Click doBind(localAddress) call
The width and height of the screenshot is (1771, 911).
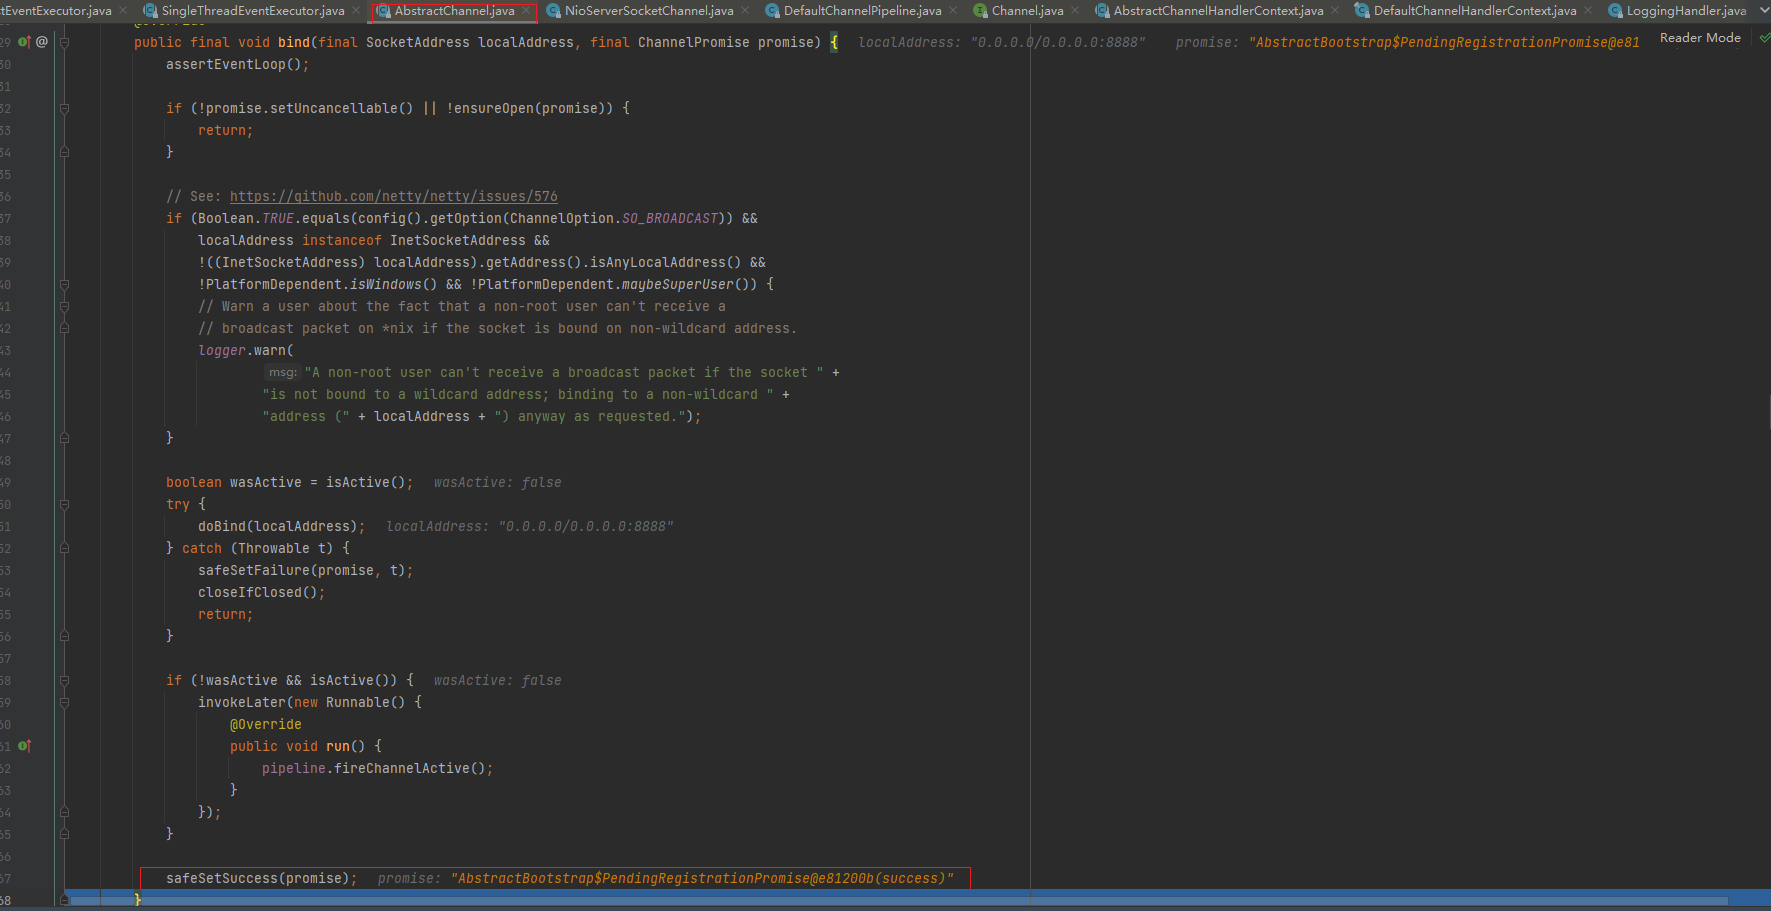tap(282, 526)
